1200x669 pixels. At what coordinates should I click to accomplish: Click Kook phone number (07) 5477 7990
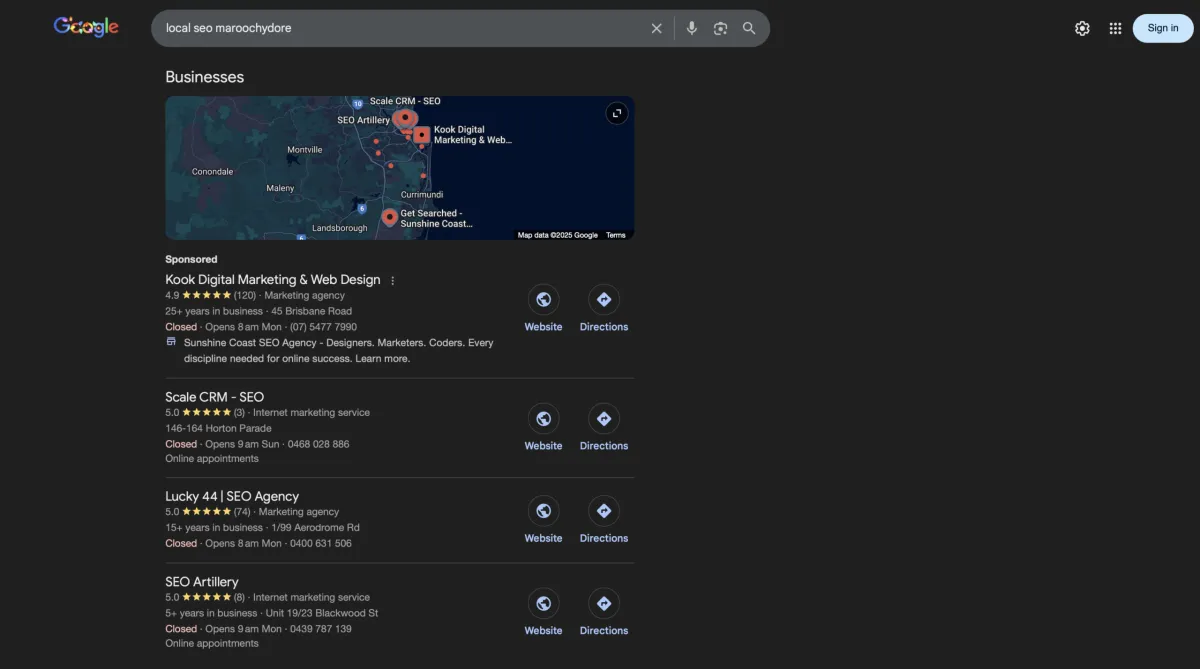(x=323, y=327)
